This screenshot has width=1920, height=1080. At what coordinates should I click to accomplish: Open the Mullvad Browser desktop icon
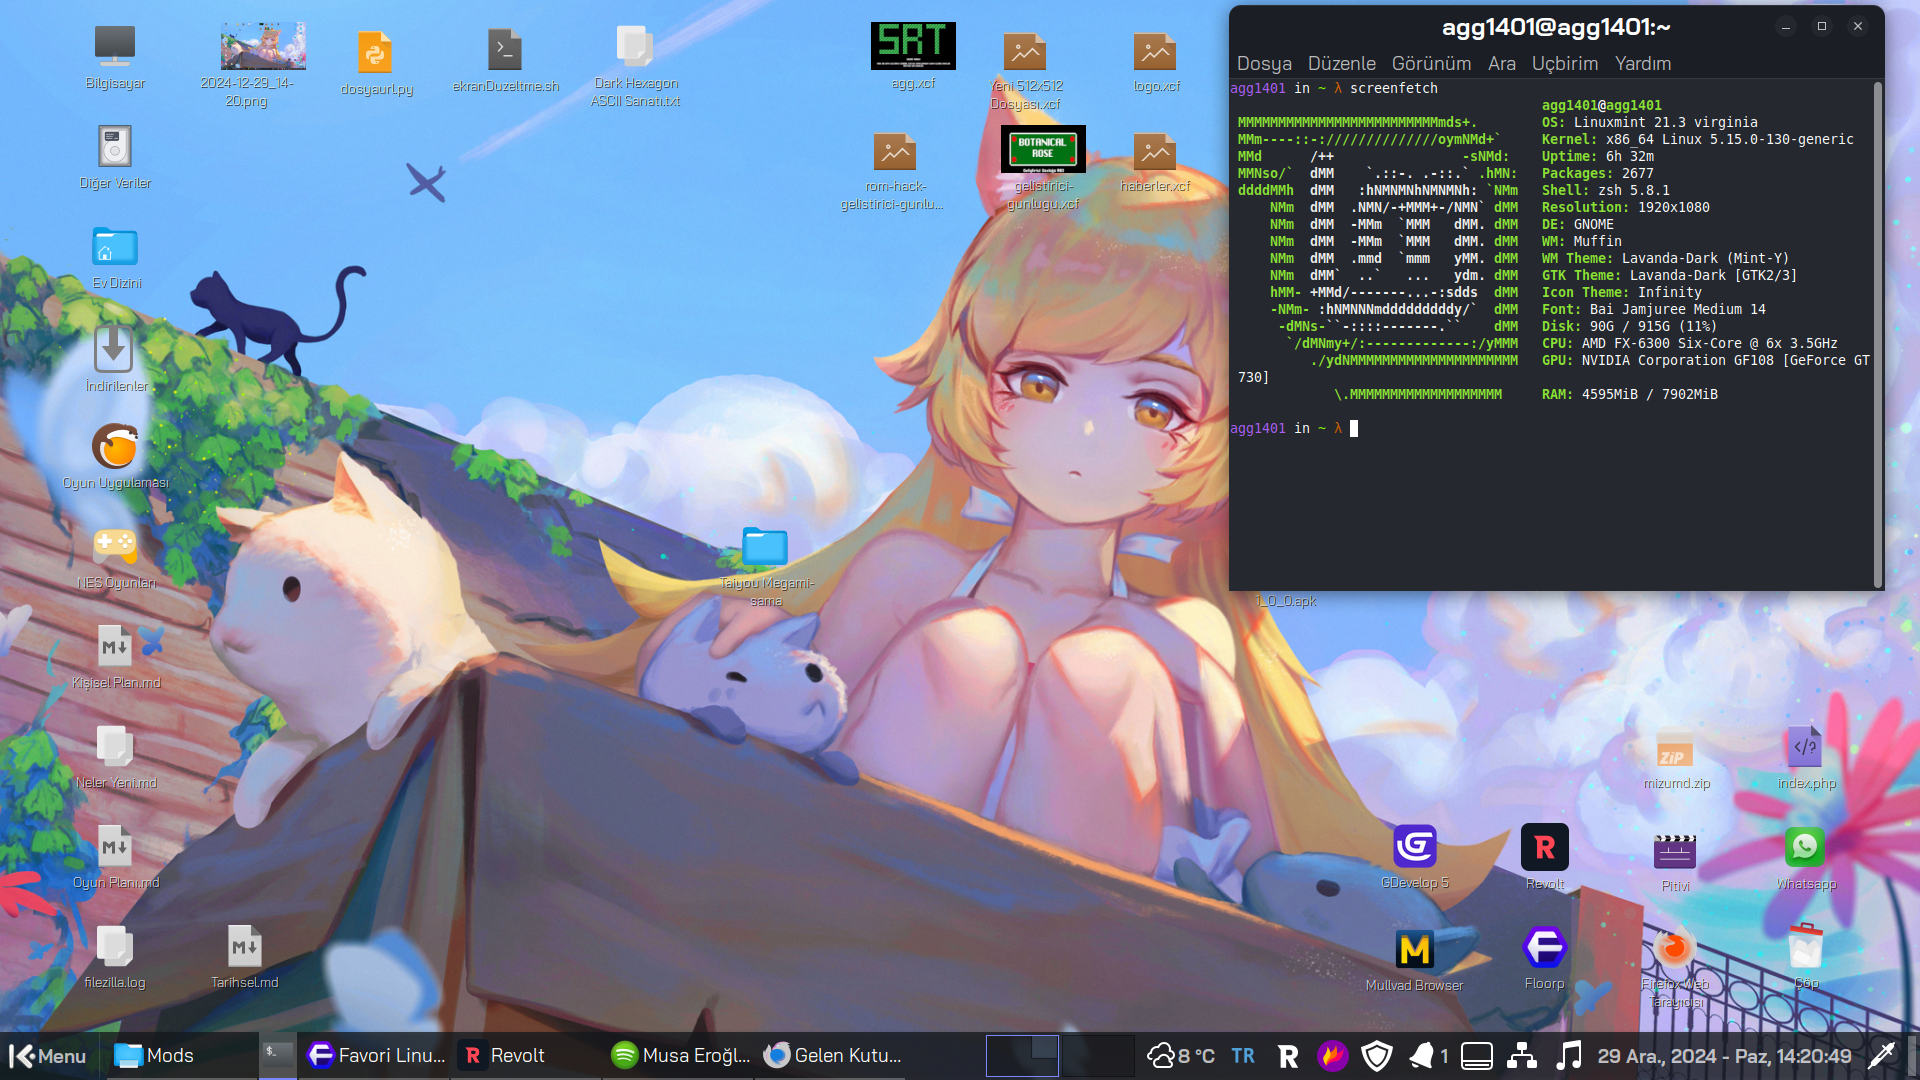(x=1414, y=950)
